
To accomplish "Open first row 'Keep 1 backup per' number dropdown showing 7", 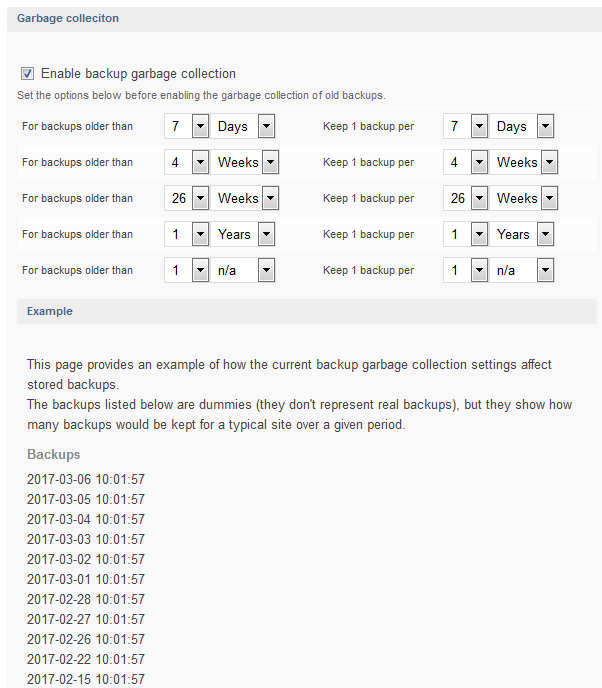I will [466, 127].
